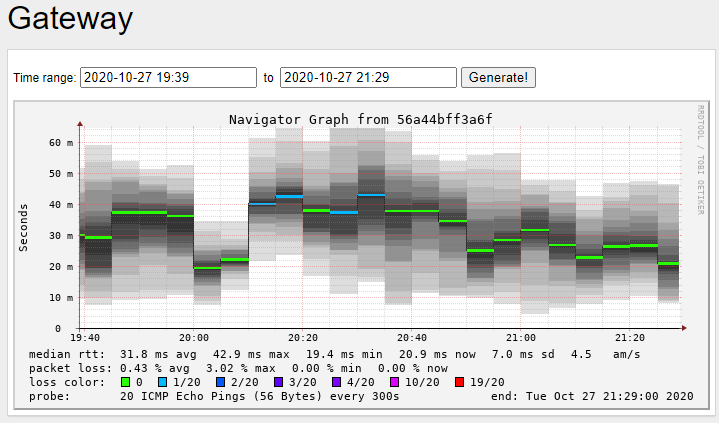
Task: Click the packet loss 0.43 % avg value
Action: 155,368
